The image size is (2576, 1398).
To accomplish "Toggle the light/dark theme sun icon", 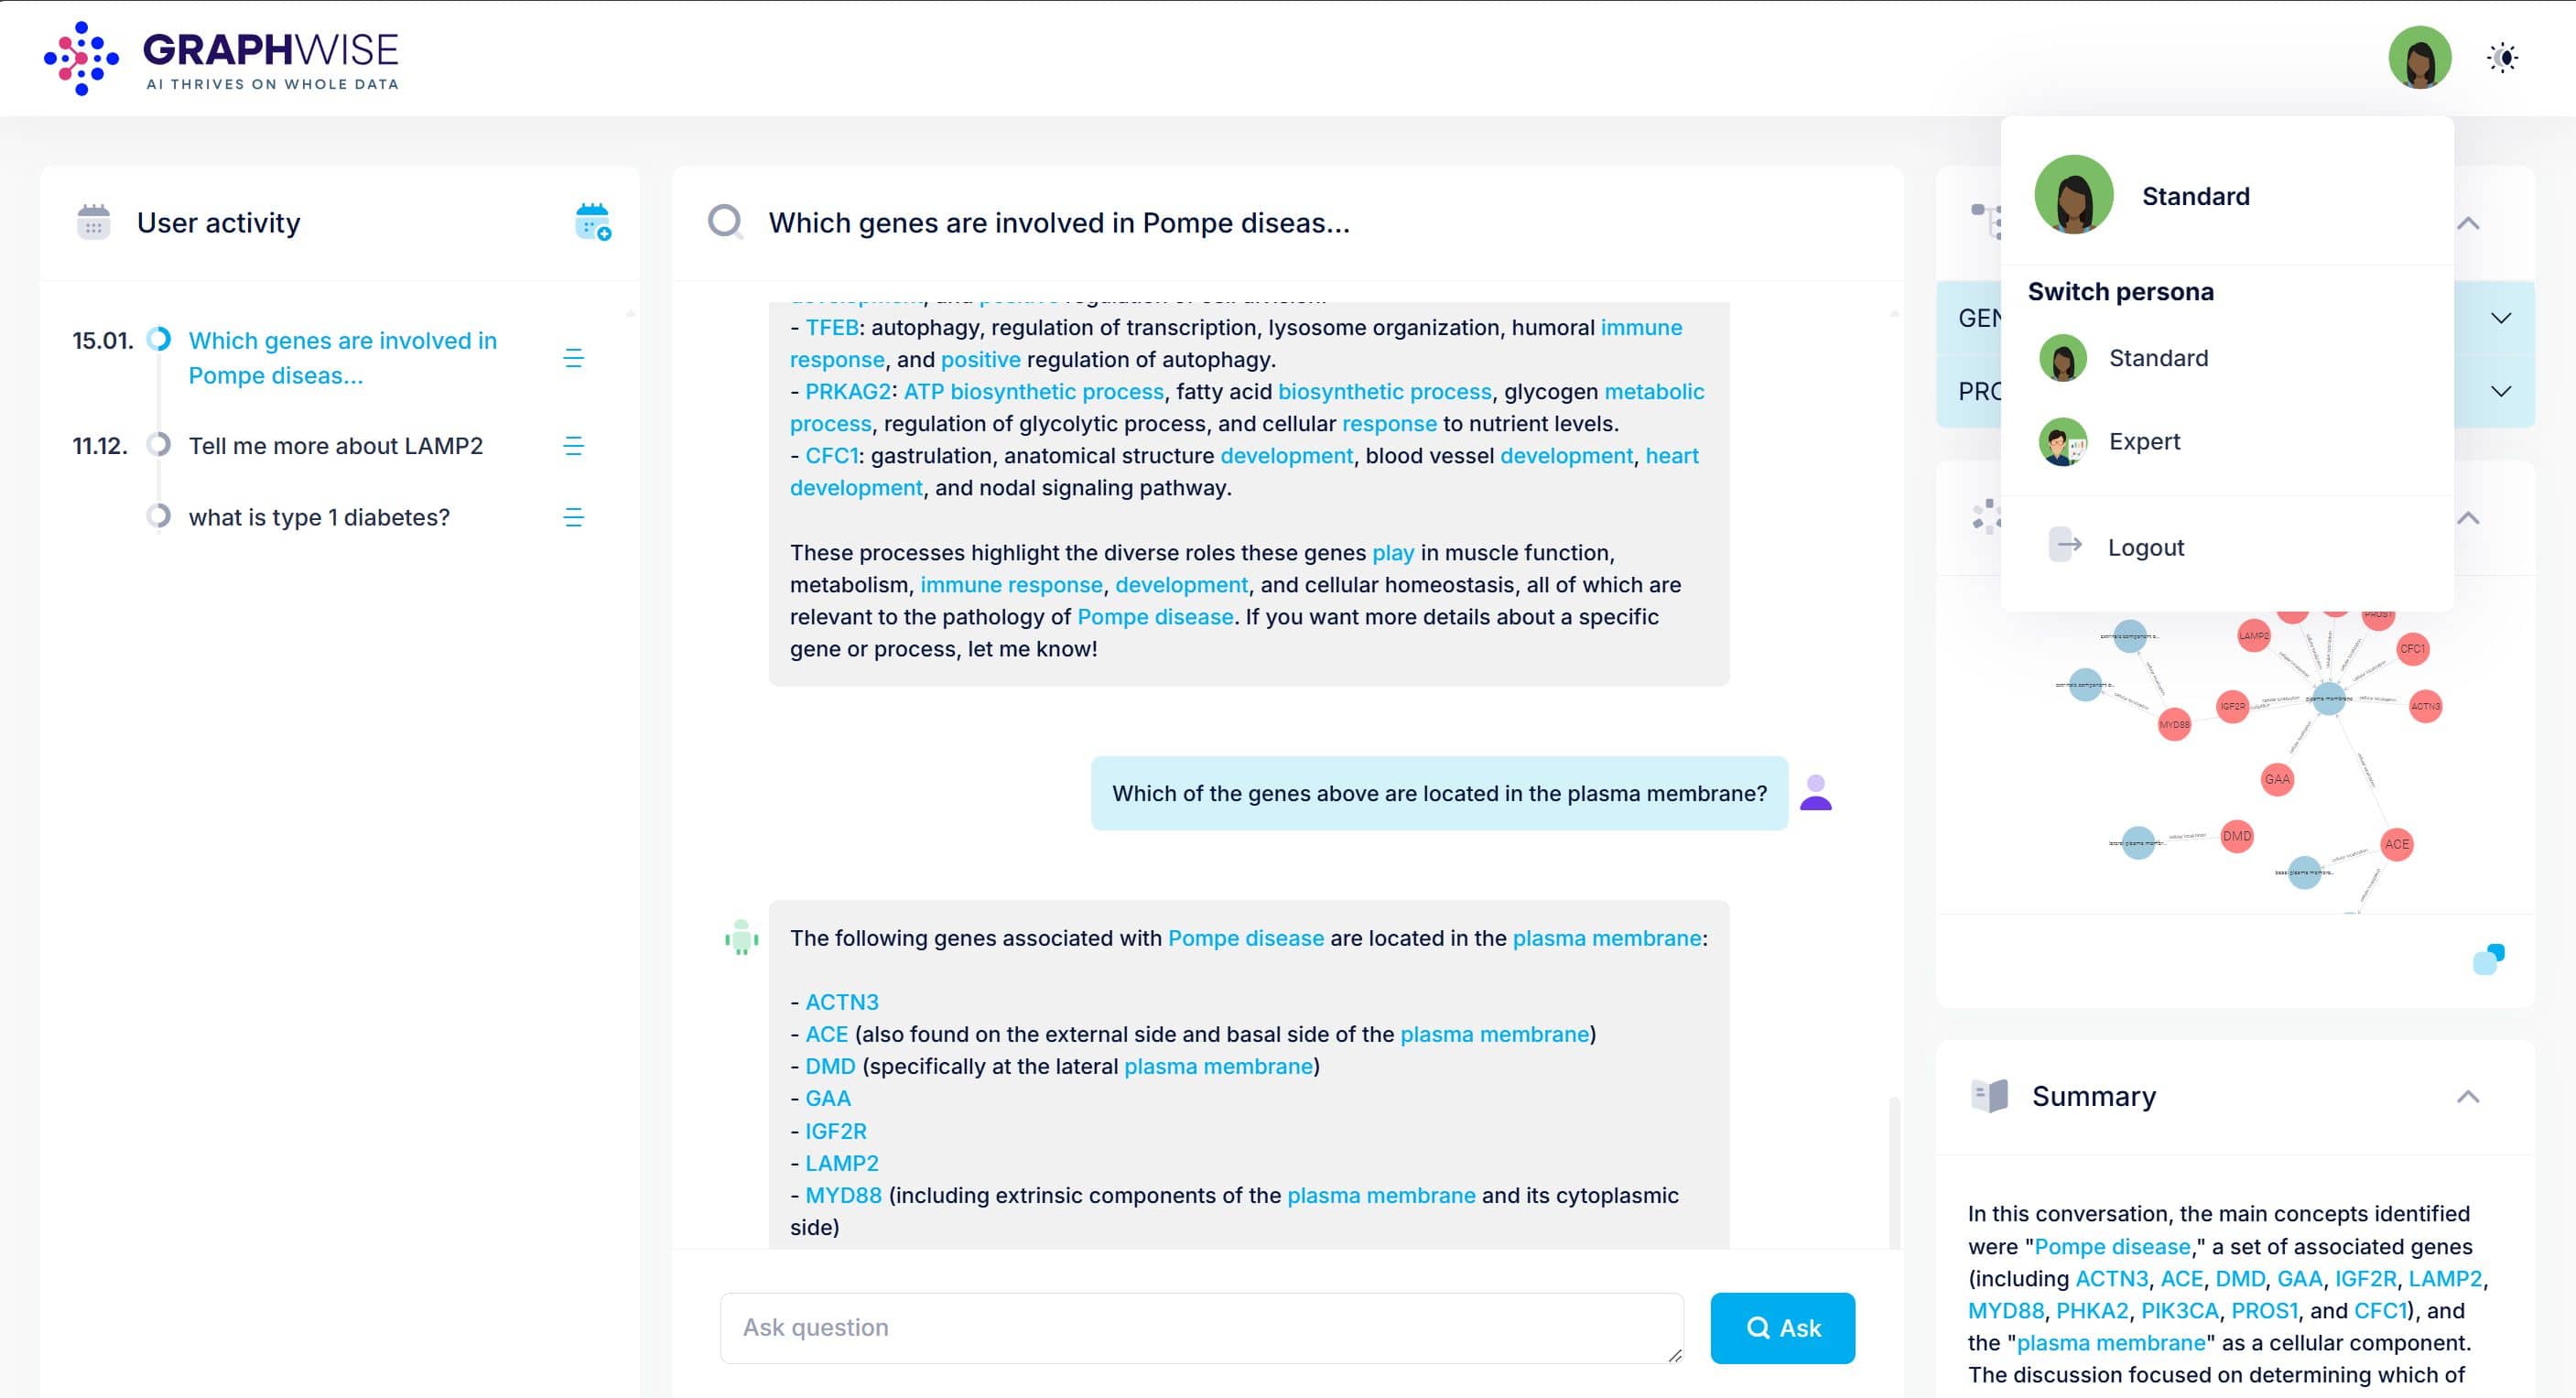I will point(2502,58).
